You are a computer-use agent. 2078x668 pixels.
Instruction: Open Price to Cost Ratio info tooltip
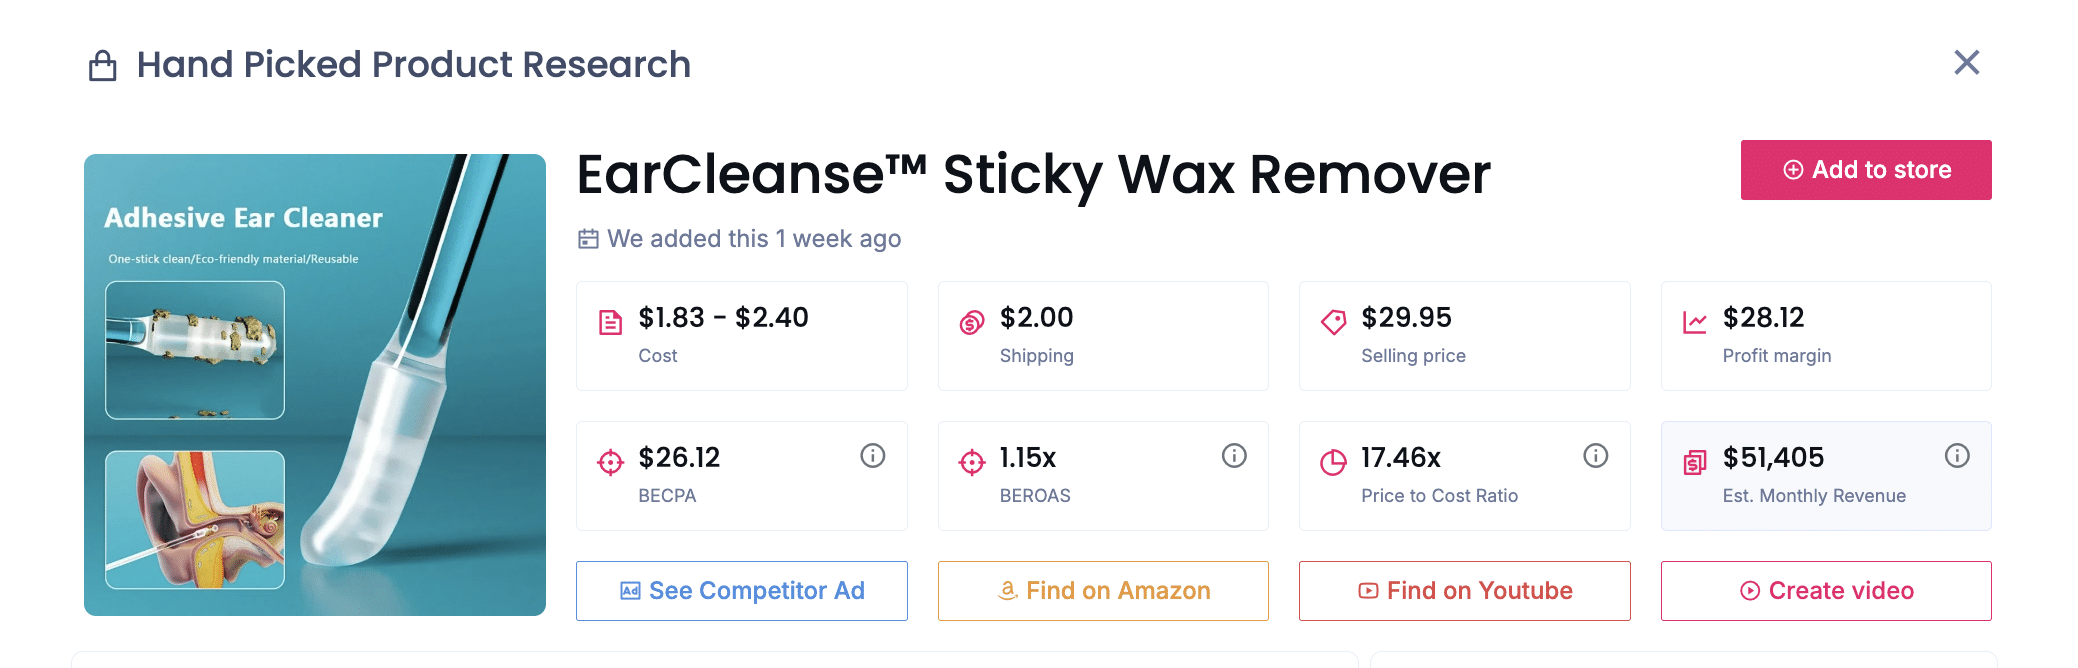click(1595, 456)
